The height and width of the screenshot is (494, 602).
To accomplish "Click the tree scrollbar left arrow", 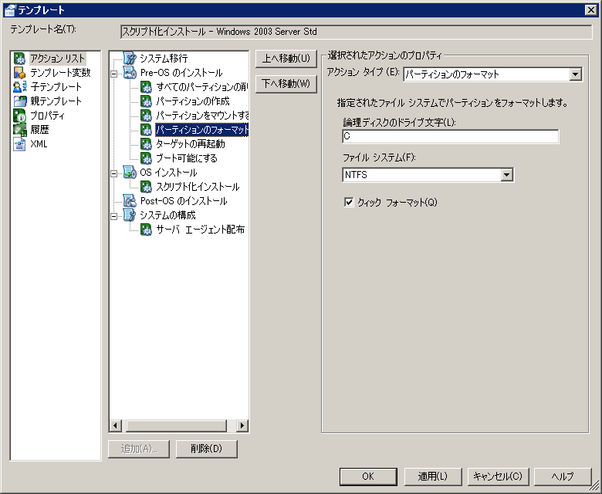I will click(x=116, y=425).
